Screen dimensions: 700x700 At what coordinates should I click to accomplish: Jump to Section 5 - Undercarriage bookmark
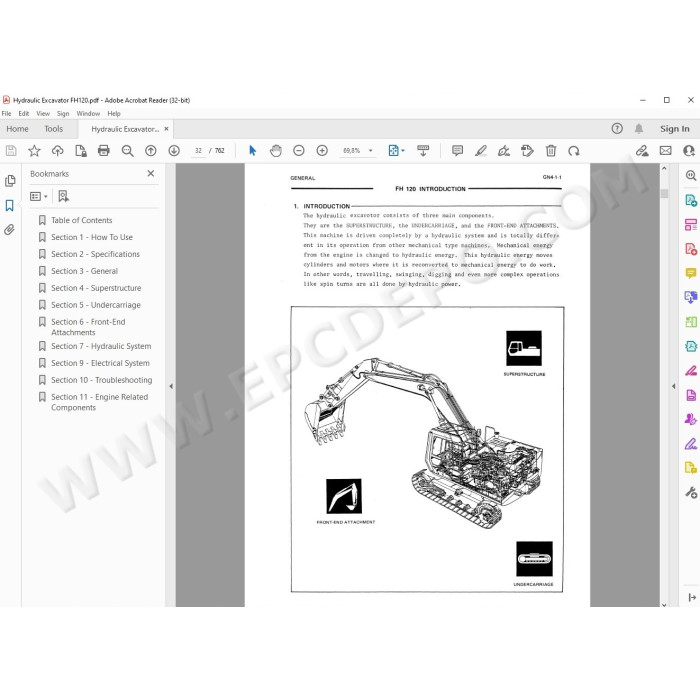coord(96,305)
